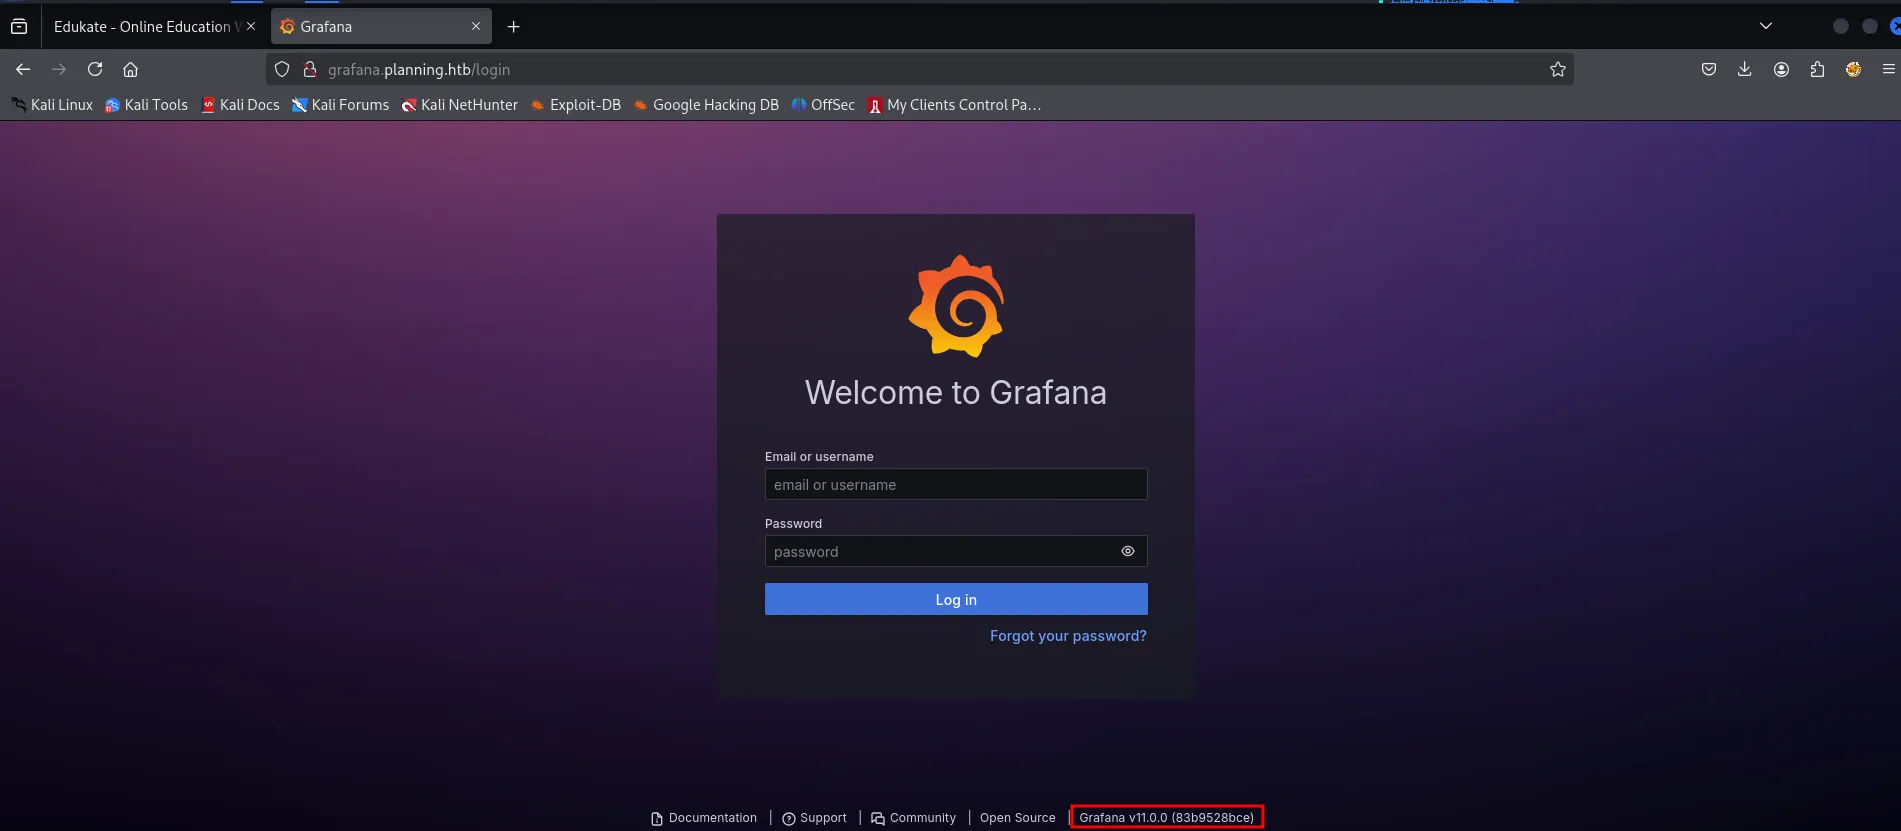The height and width of the screenshot is (831, 1901).
Task: Open the Forgot your password link
Action: [1068, 636]
